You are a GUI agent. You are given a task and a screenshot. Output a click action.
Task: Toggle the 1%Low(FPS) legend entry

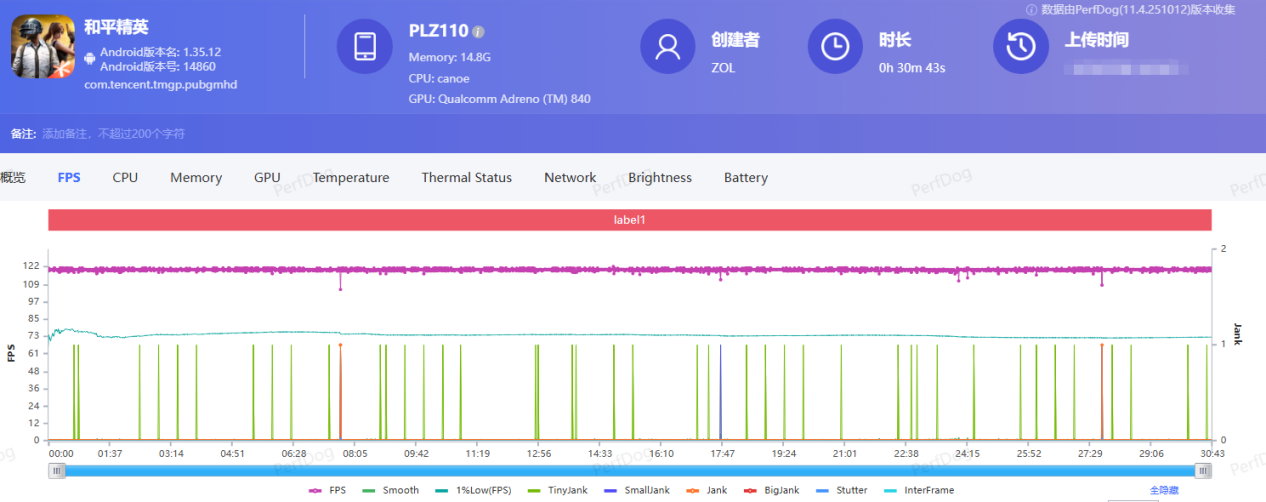(x=477, y=490)
